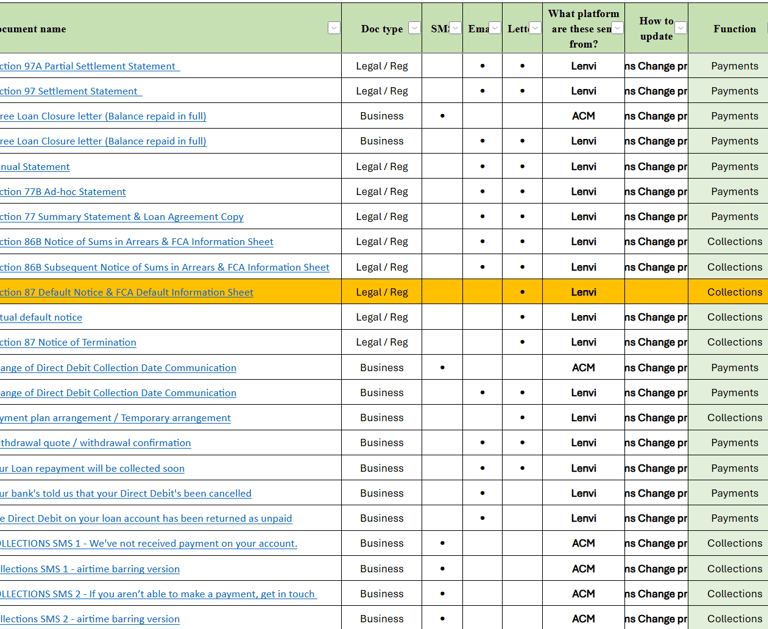Image resolution: width=768 pixels, height=629 pixels.
Task: Open the Section 87 Notice of Termination link
Action: [68, 342]
